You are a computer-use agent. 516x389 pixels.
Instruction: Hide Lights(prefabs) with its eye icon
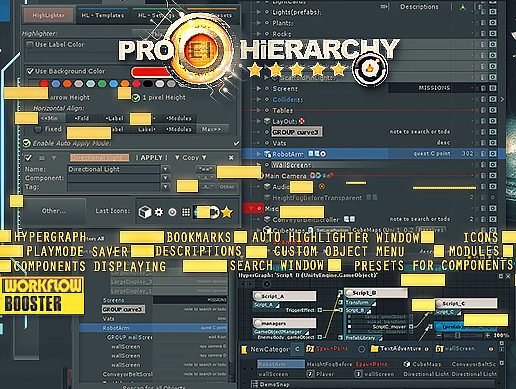[493, 12]
